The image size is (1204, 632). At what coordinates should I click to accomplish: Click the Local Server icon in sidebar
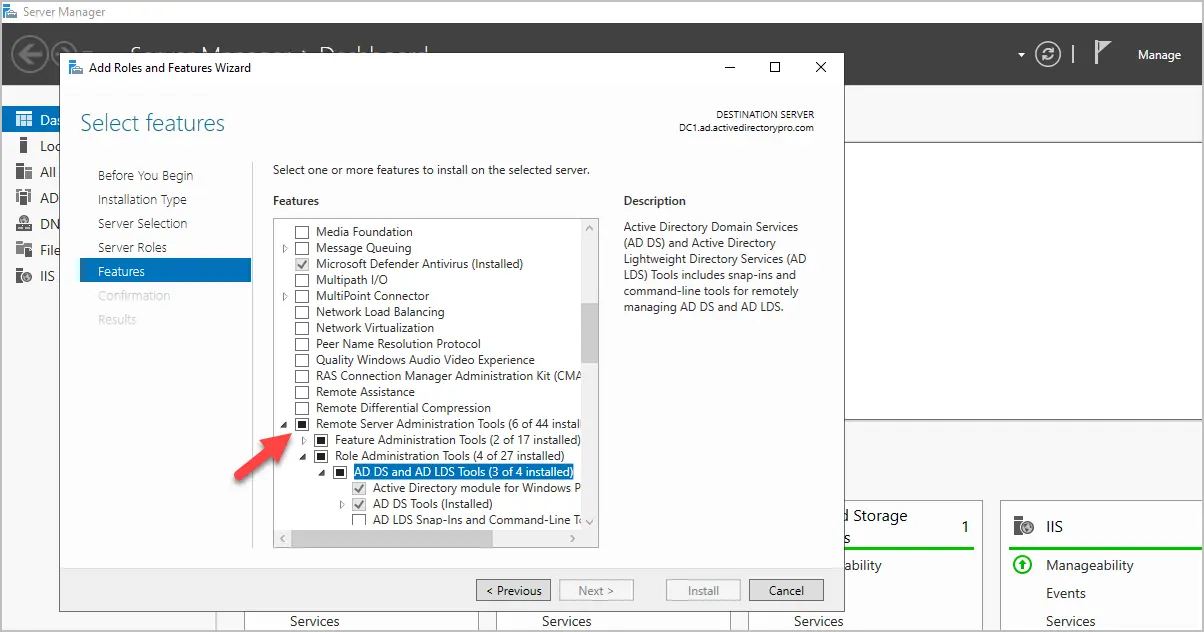tap(24, 146)
